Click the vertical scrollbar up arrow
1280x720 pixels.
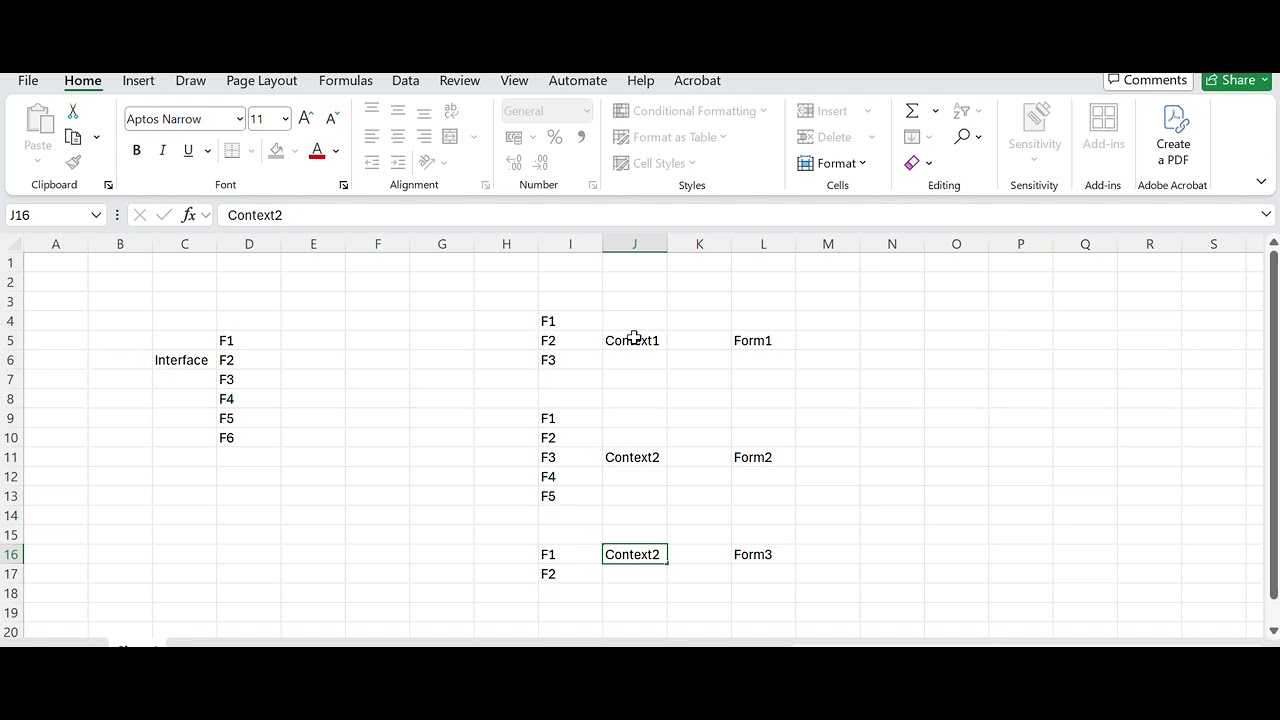click(x=1273, y=242)
